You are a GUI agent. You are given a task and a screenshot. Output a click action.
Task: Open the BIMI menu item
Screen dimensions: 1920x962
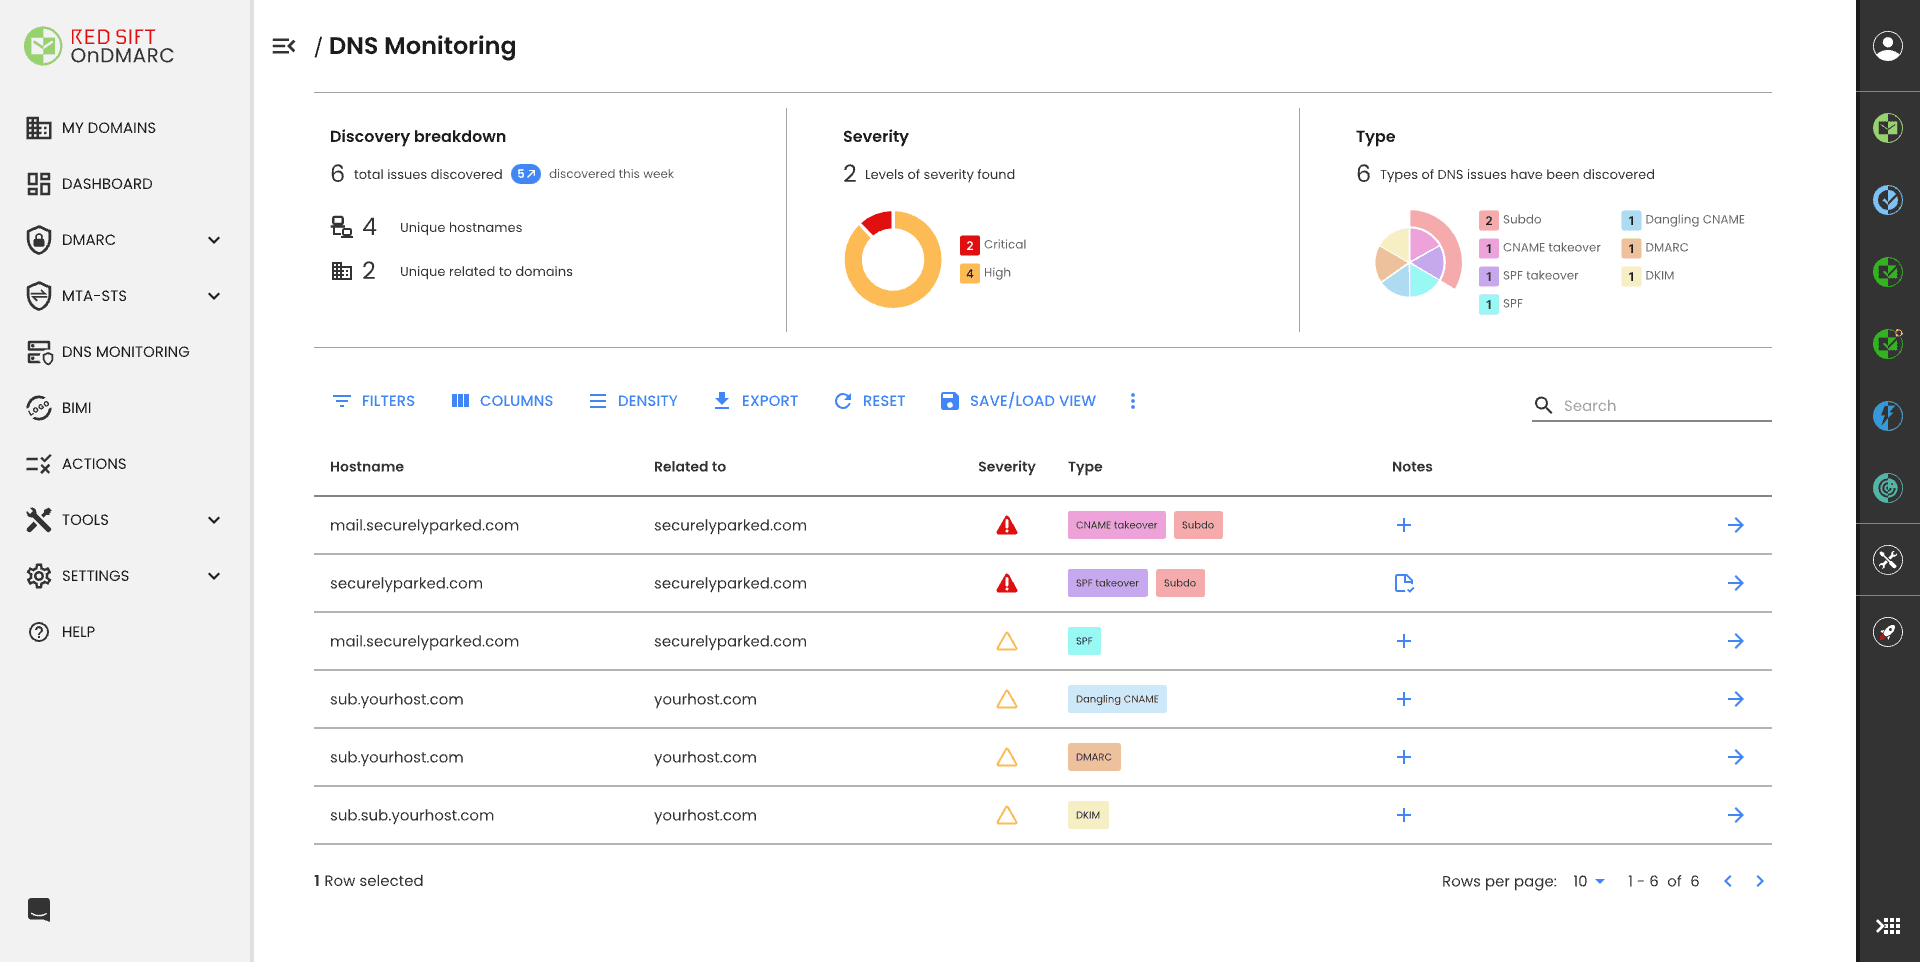(76, 408)
